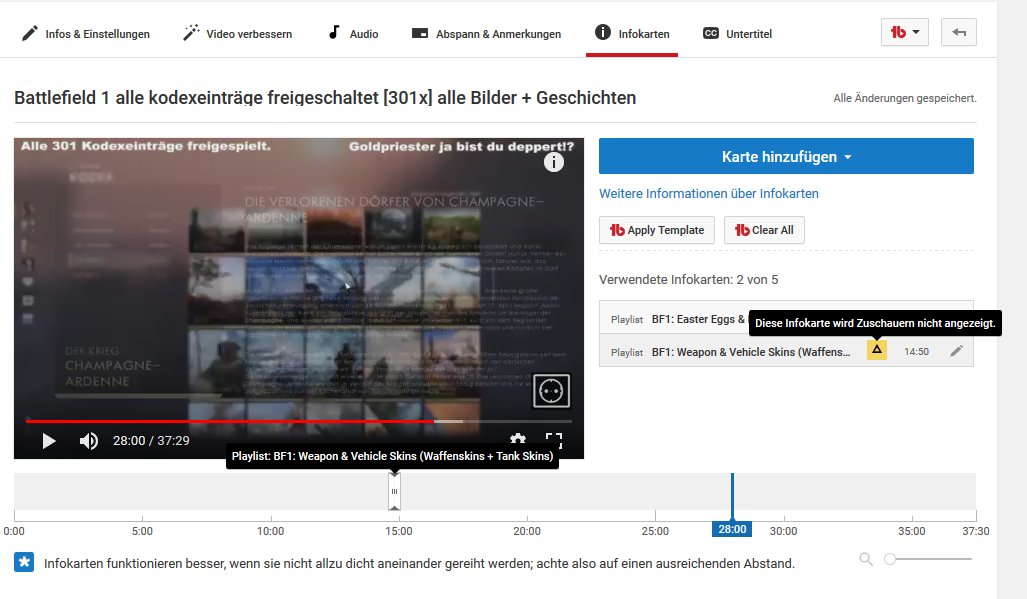Open the TubeBuddy dropdown menu

pyautogui.click(x=905, y=32)
